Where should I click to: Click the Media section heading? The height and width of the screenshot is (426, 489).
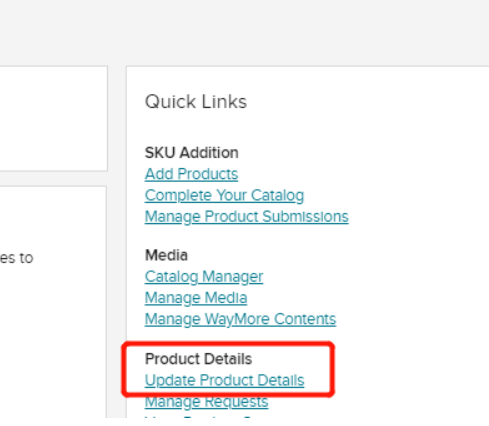coord(166,255)
